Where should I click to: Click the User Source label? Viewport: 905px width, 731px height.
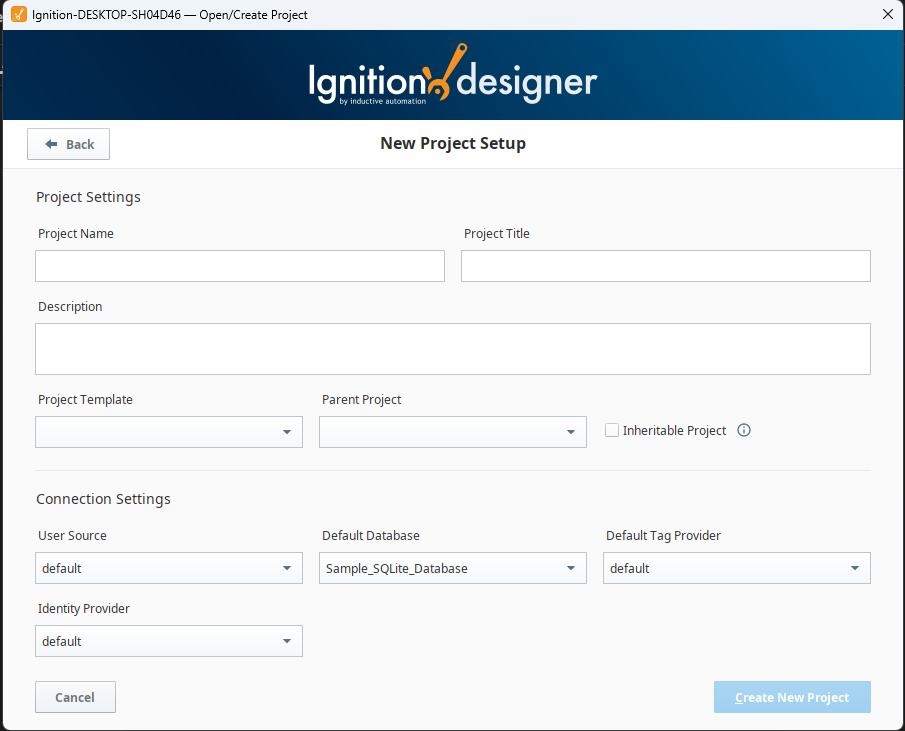pyautogui.click(x=72, y=536)
